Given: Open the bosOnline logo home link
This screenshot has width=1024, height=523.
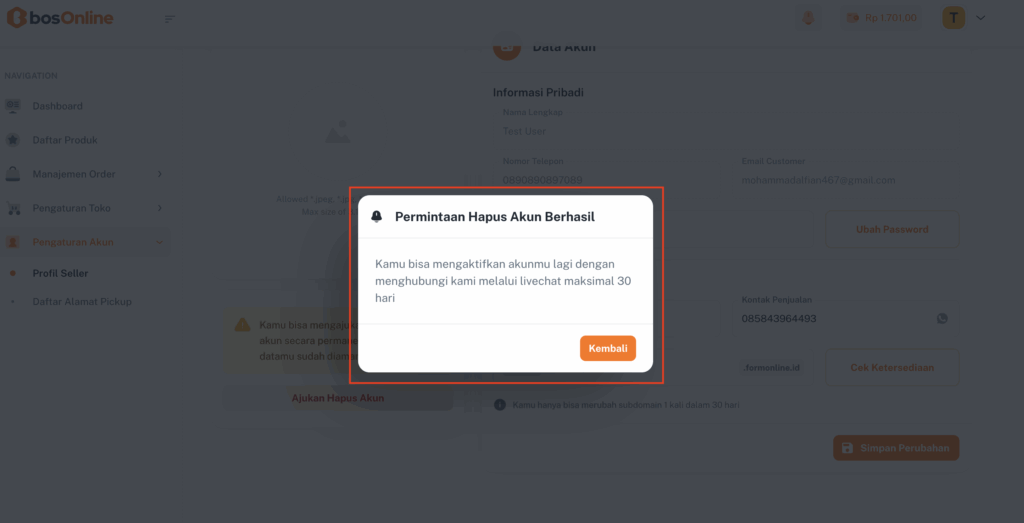Looking at the screenshot, I should [60, 18].
